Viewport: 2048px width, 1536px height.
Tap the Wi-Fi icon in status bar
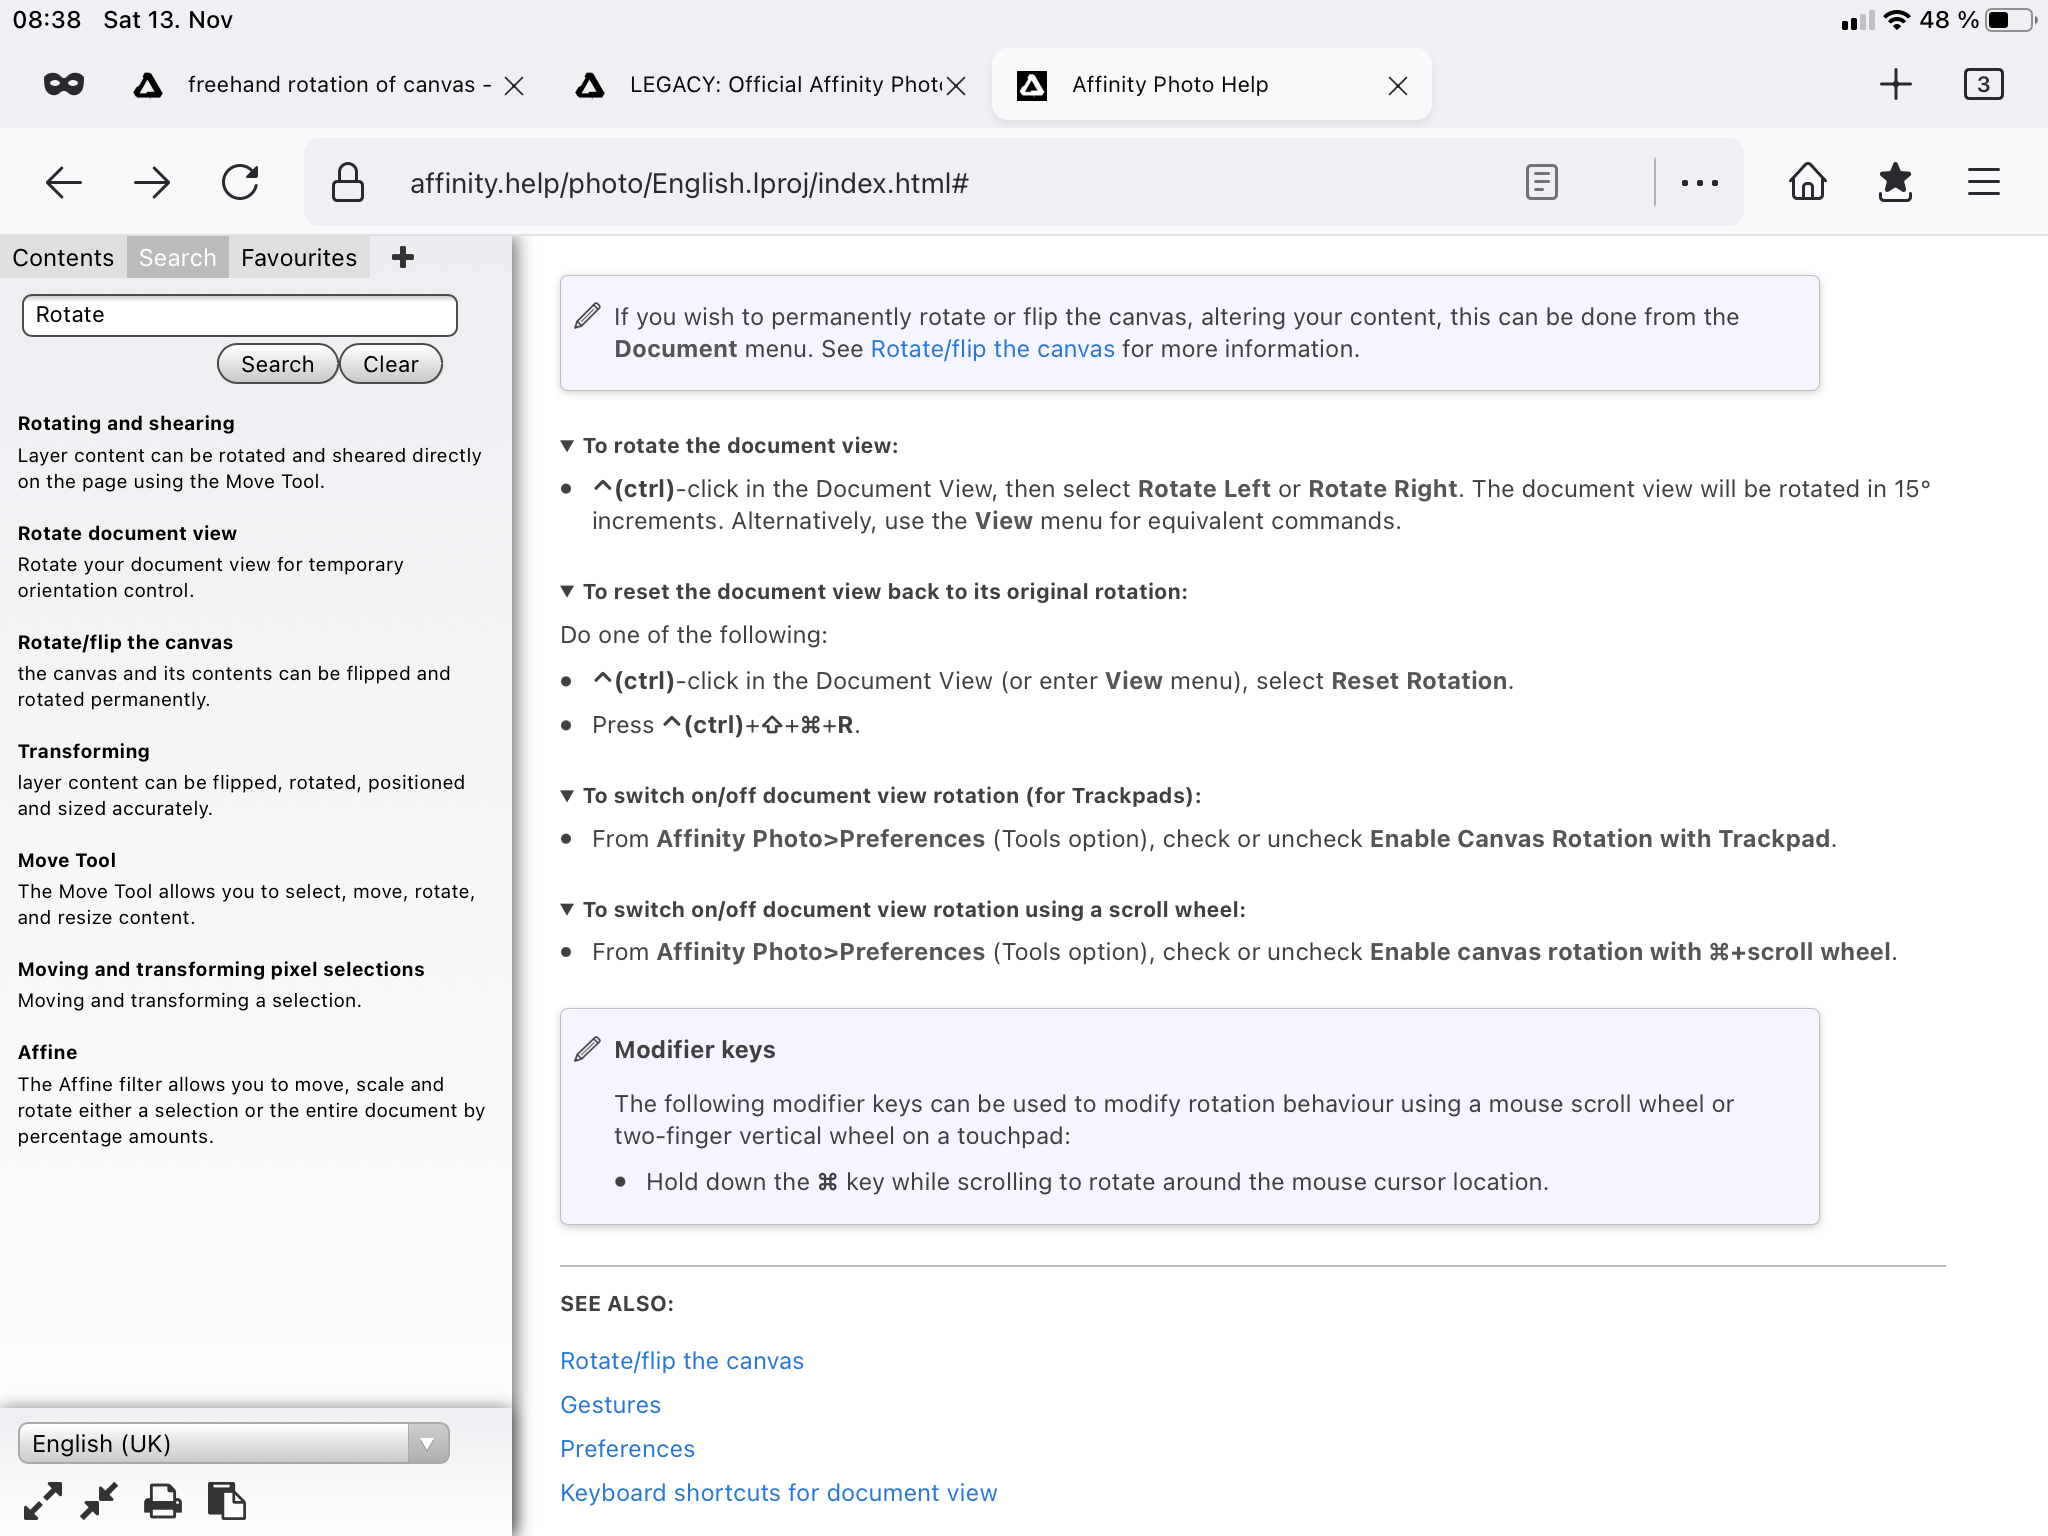[x=1896, y=20]
